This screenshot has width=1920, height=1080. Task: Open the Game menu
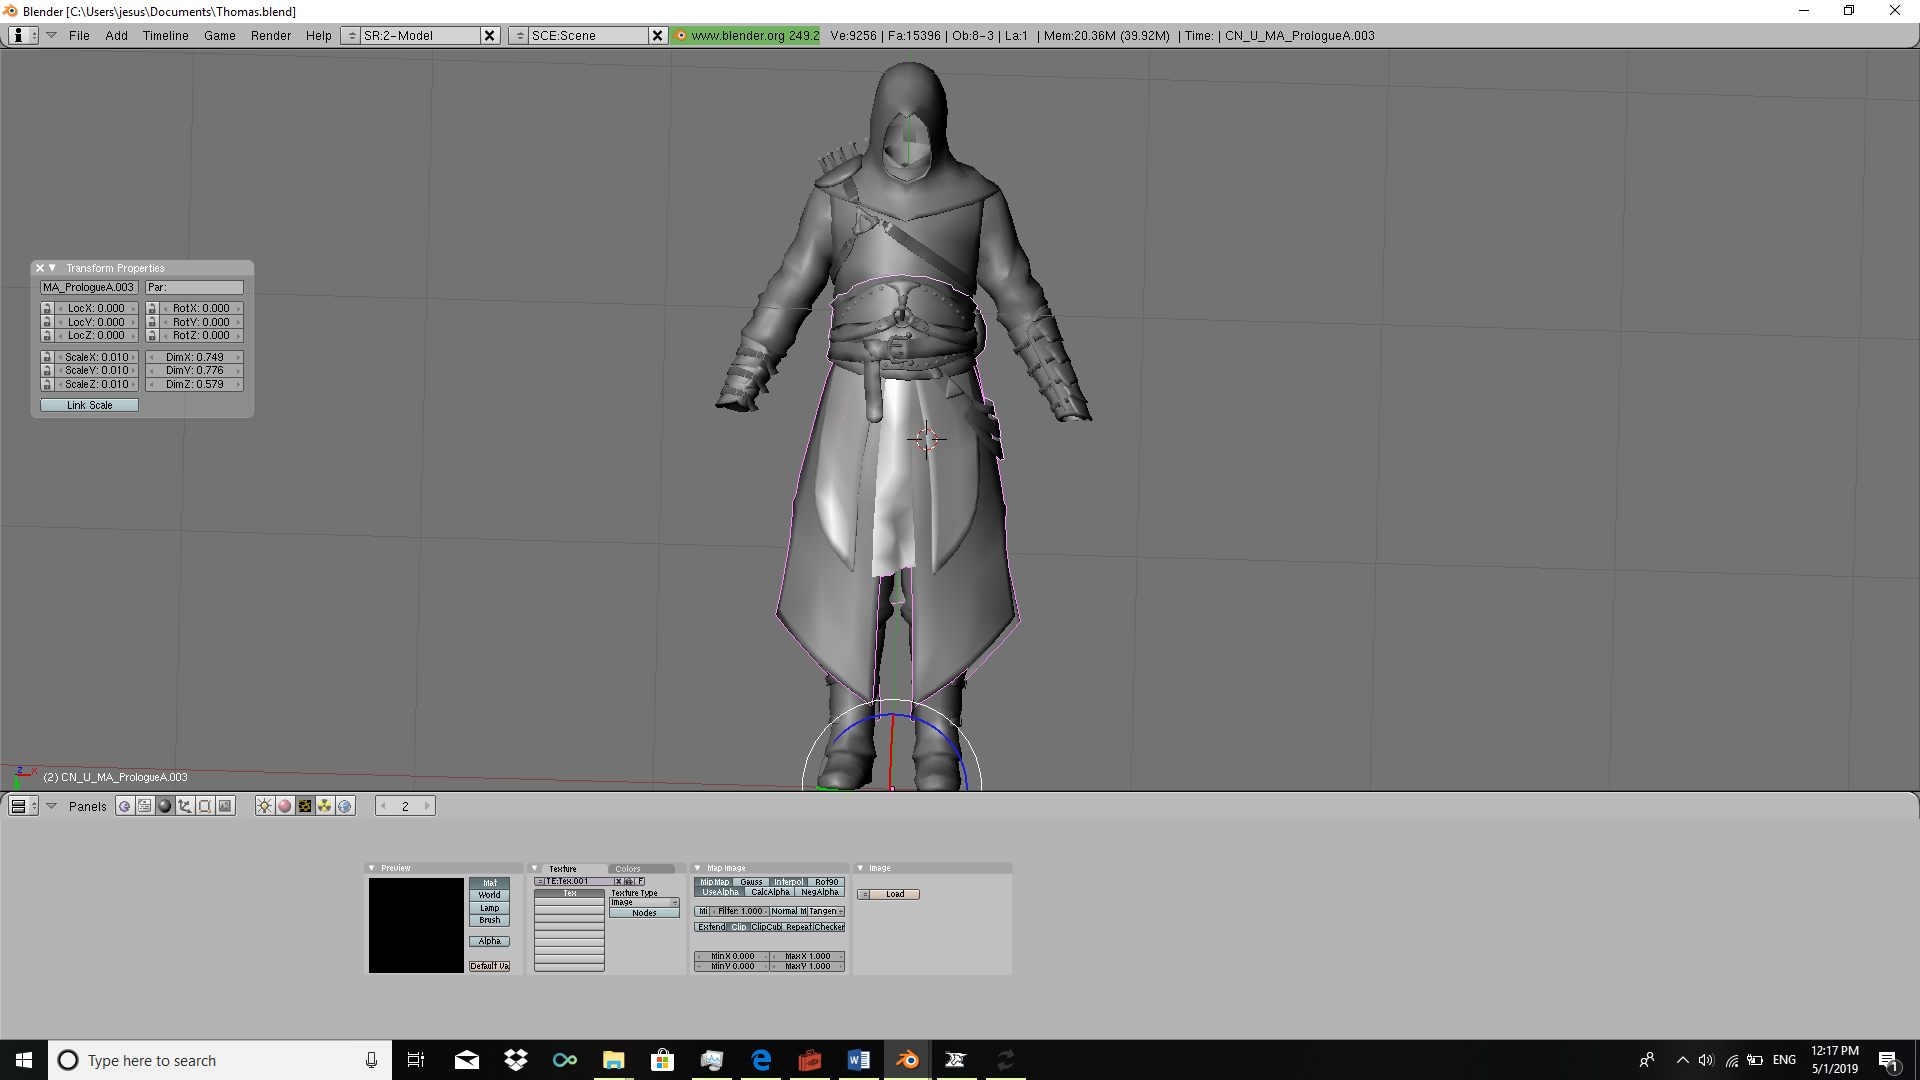point(219,35)
